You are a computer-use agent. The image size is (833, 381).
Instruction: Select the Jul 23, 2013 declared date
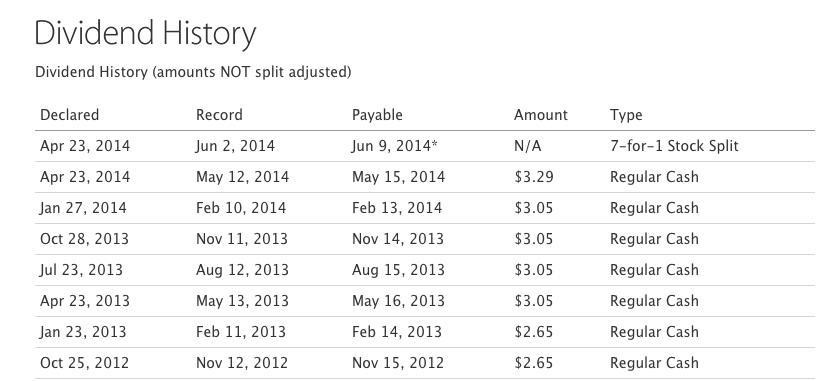pos(81,270)
